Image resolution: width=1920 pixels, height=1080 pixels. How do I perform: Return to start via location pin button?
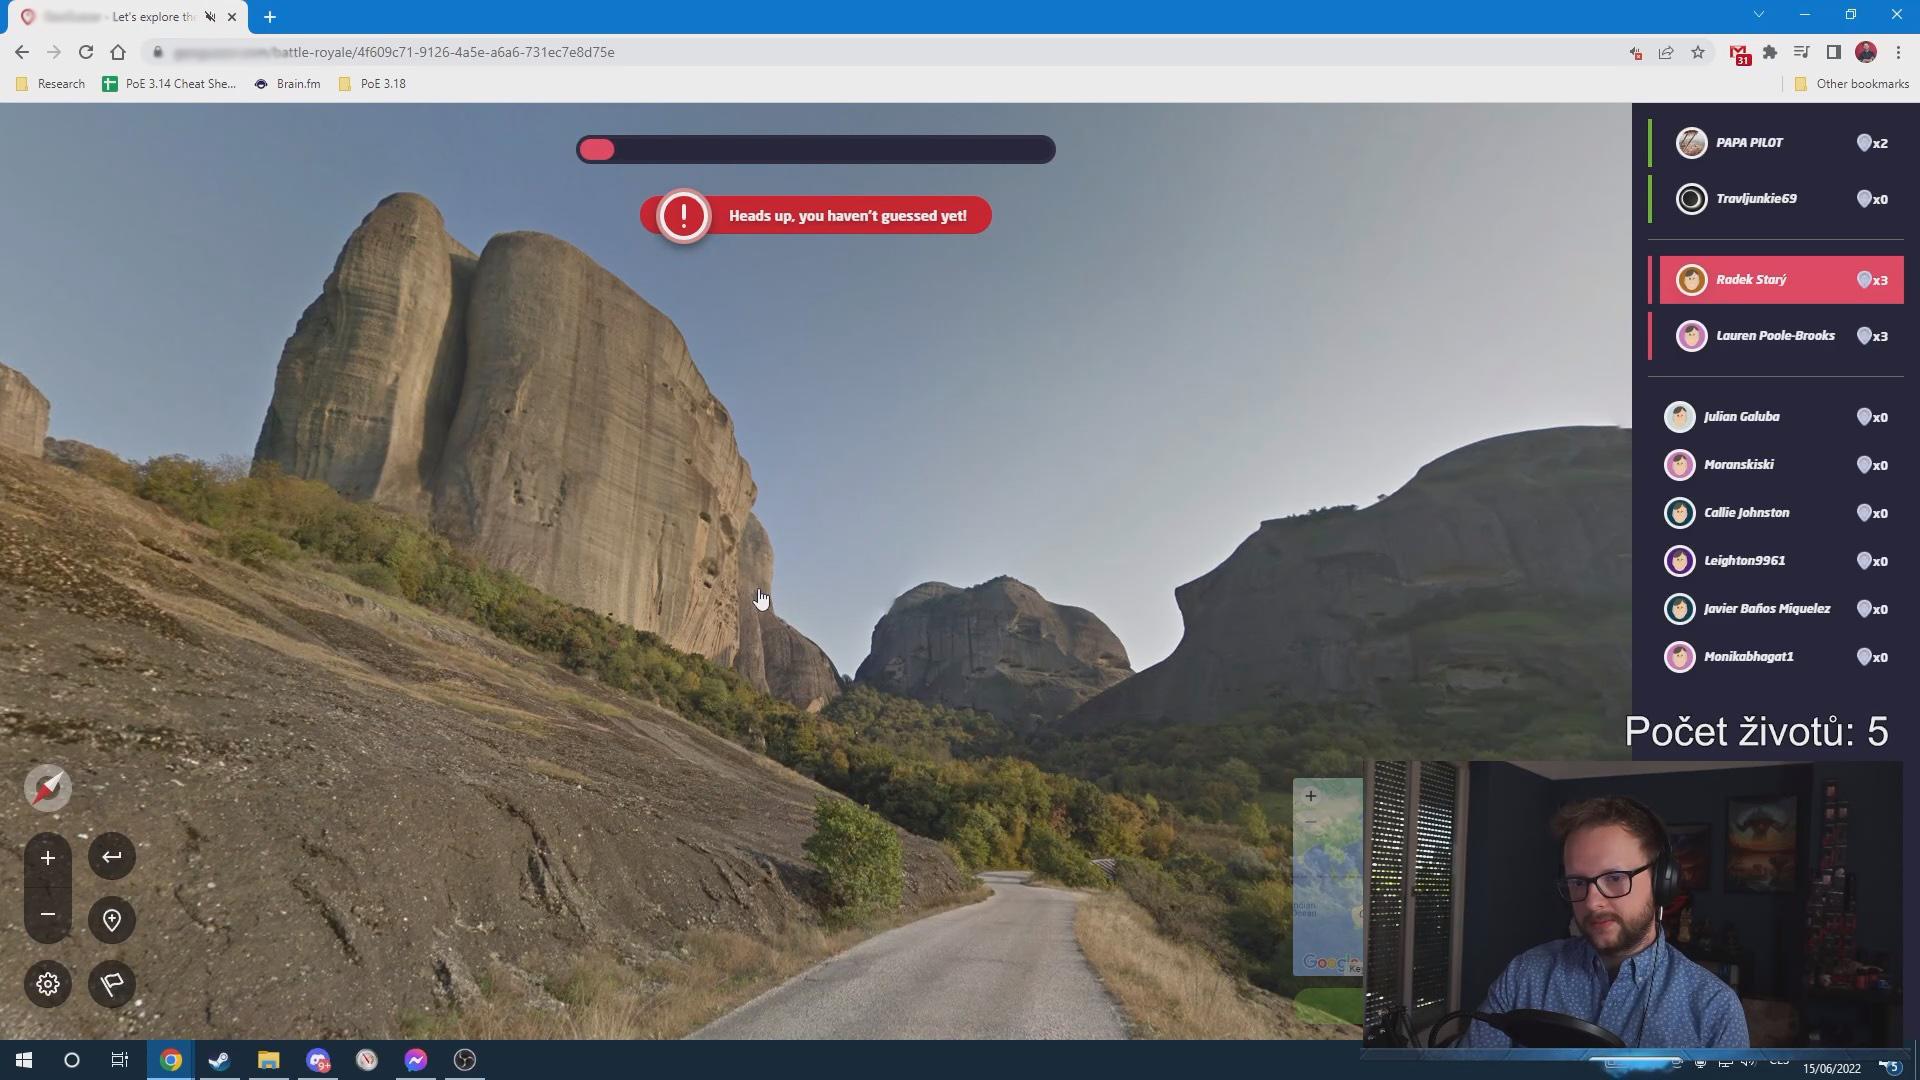(112, 920)
